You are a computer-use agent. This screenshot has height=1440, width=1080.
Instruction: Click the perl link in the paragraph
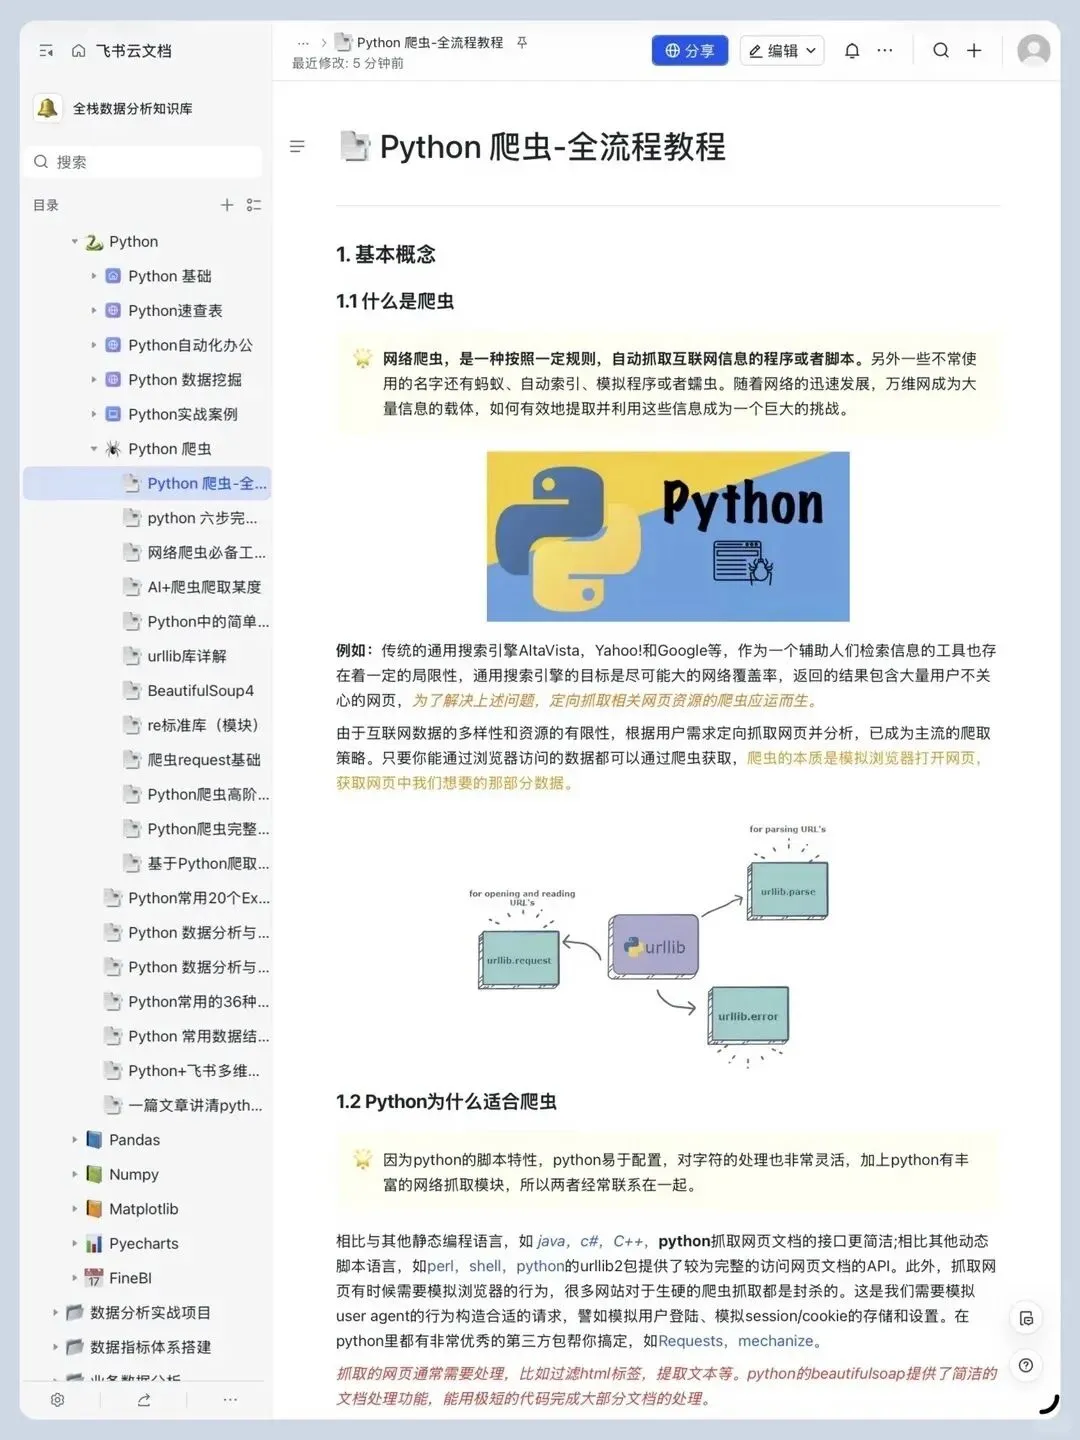tap(441, 1266)
